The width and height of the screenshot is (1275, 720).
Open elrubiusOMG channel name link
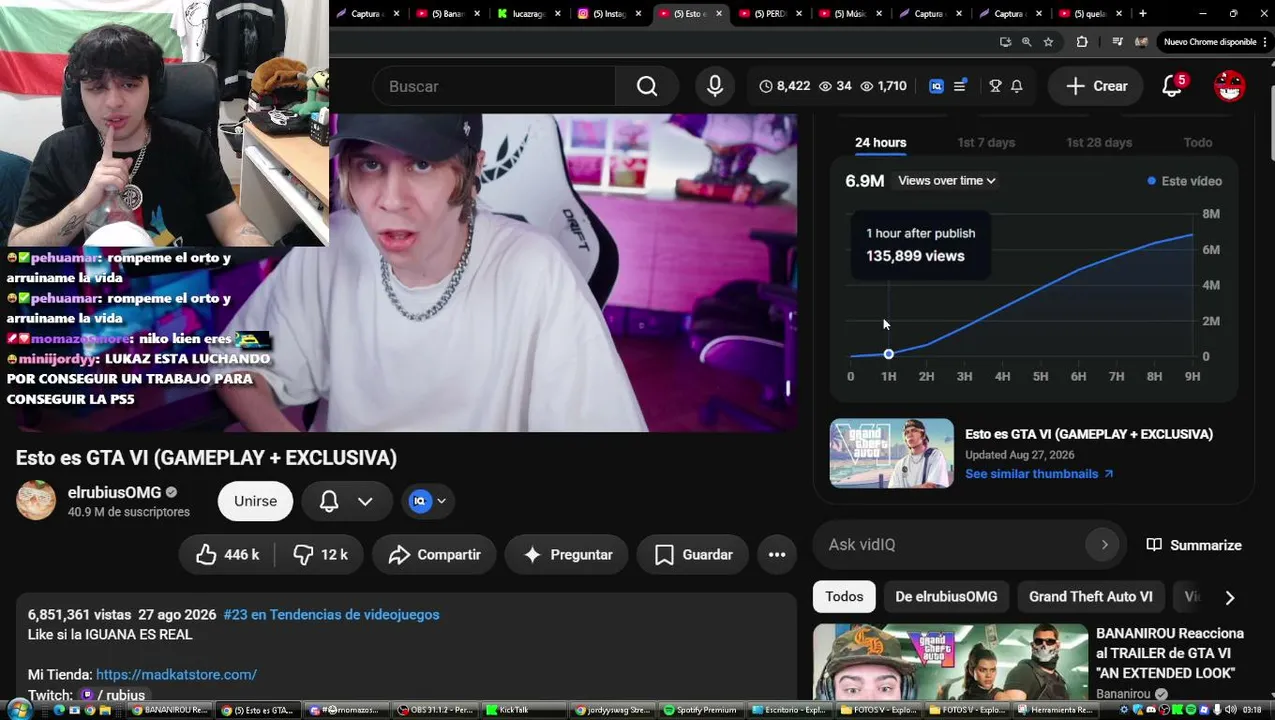(114, 492)
